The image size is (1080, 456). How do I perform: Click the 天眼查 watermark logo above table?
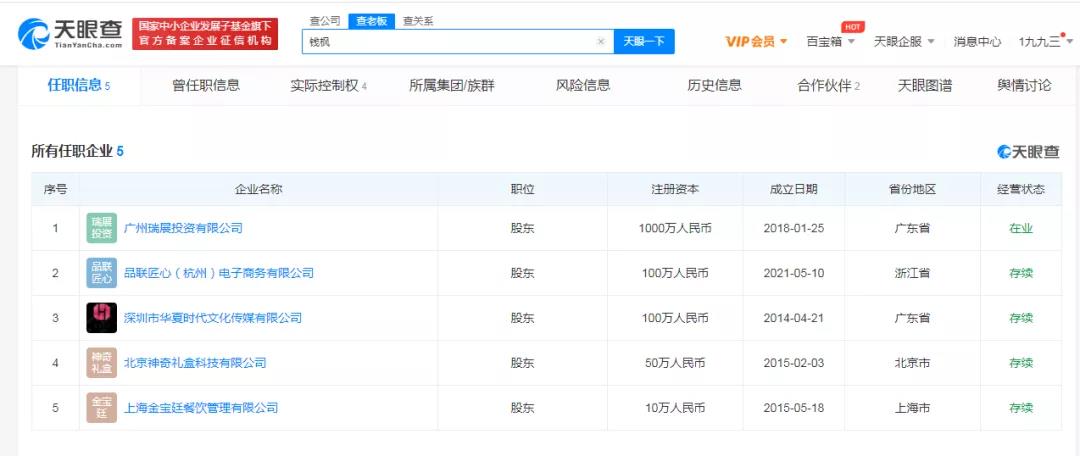(x=1028, y=152)
